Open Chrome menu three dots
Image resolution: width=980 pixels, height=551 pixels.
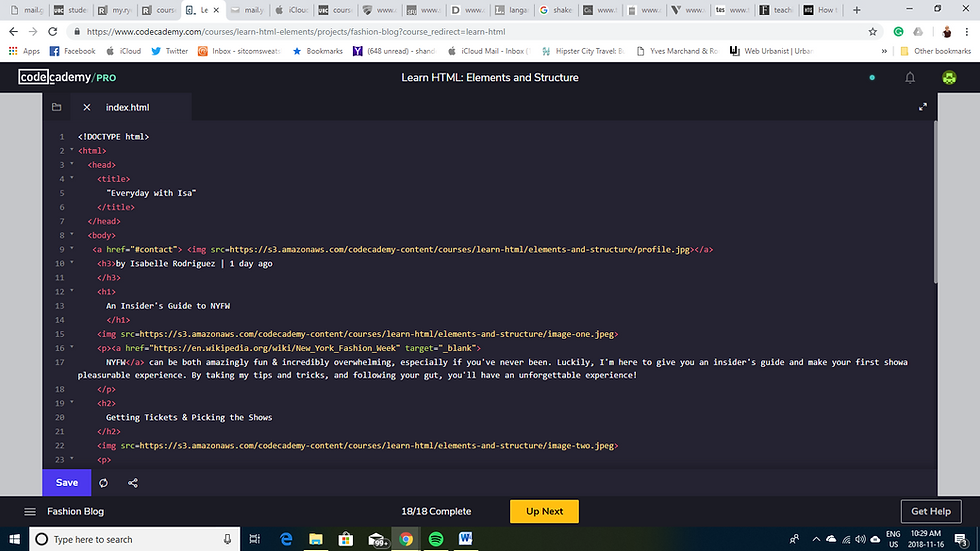coord(966,32)
